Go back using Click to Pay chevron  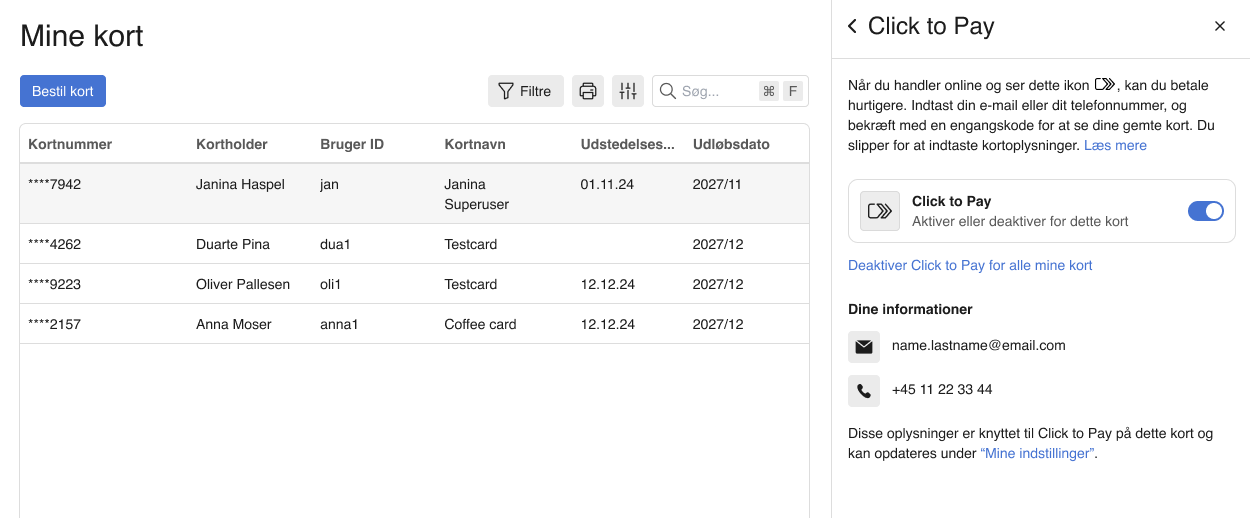pos(852,27)
